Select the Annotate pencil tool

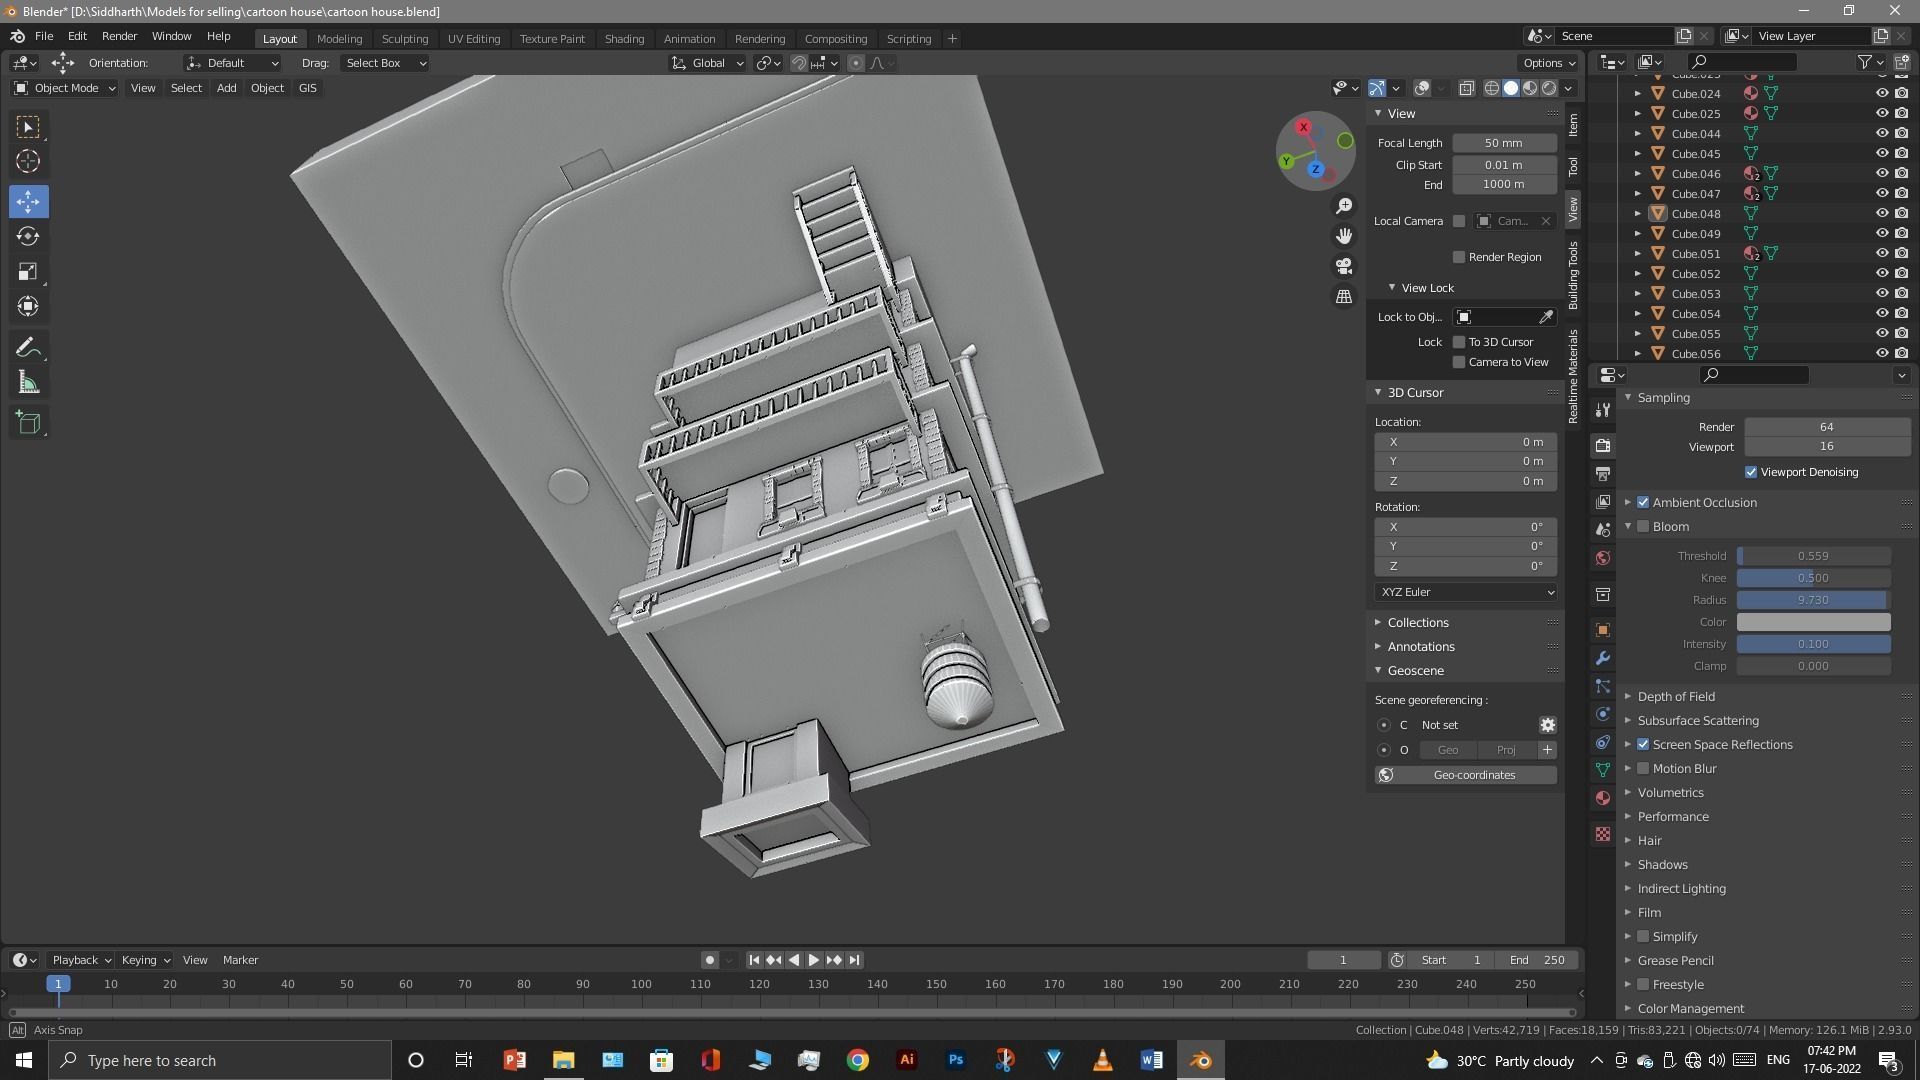click(x=28, y=348)
